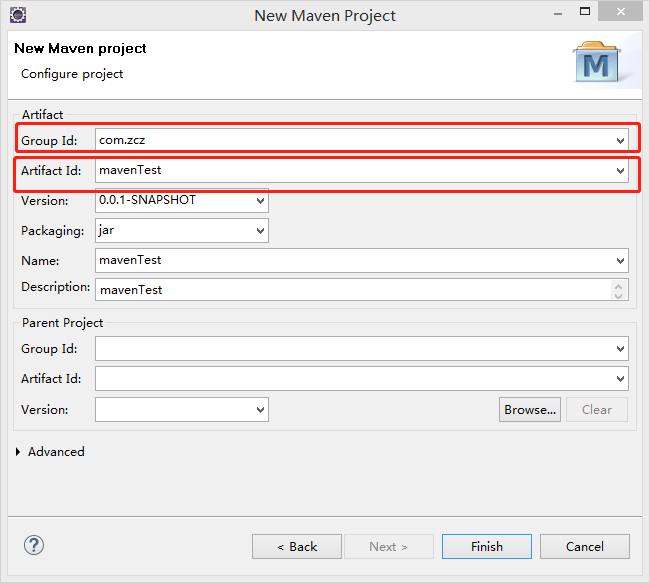
Task: Click the Cancel button
Action: tap(585, 547)
